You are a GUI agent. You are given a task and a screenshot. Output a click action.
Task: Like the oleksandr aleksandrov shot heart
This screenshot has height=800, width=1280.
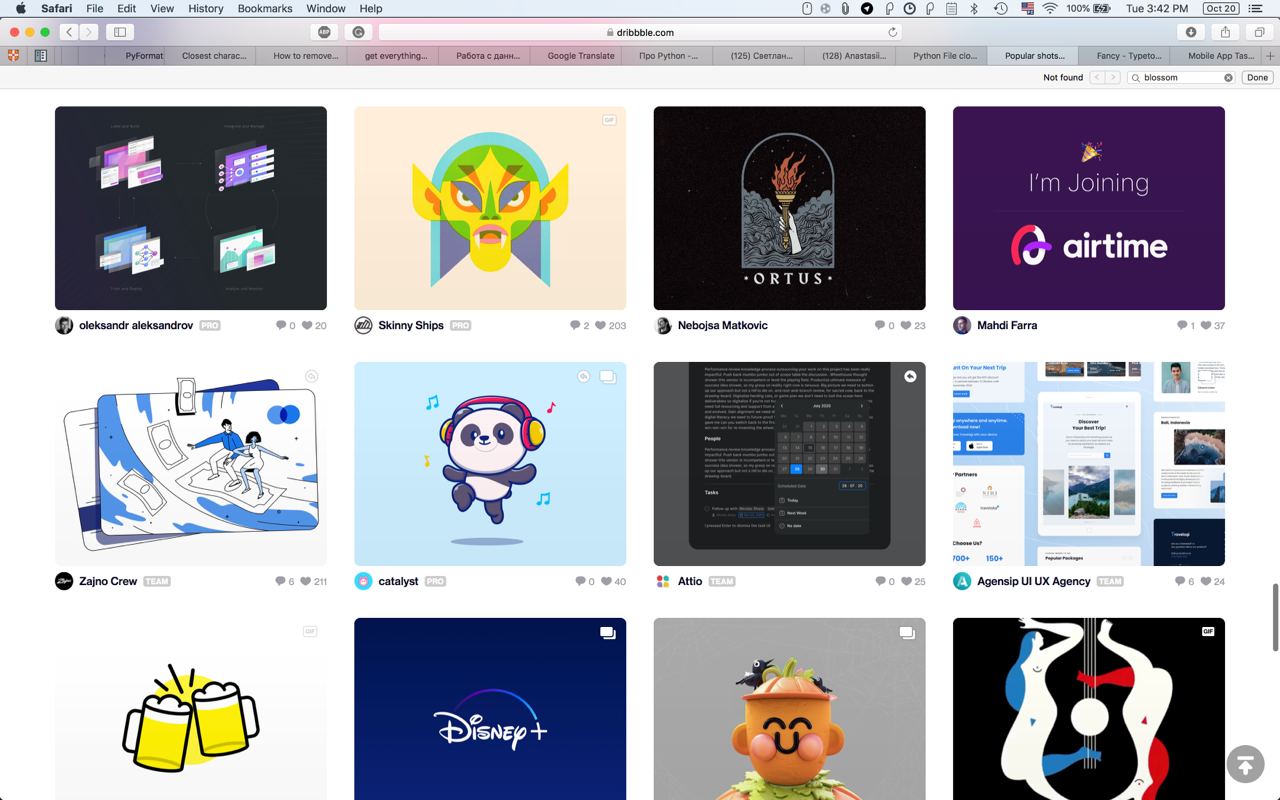(x=307, y=325)
